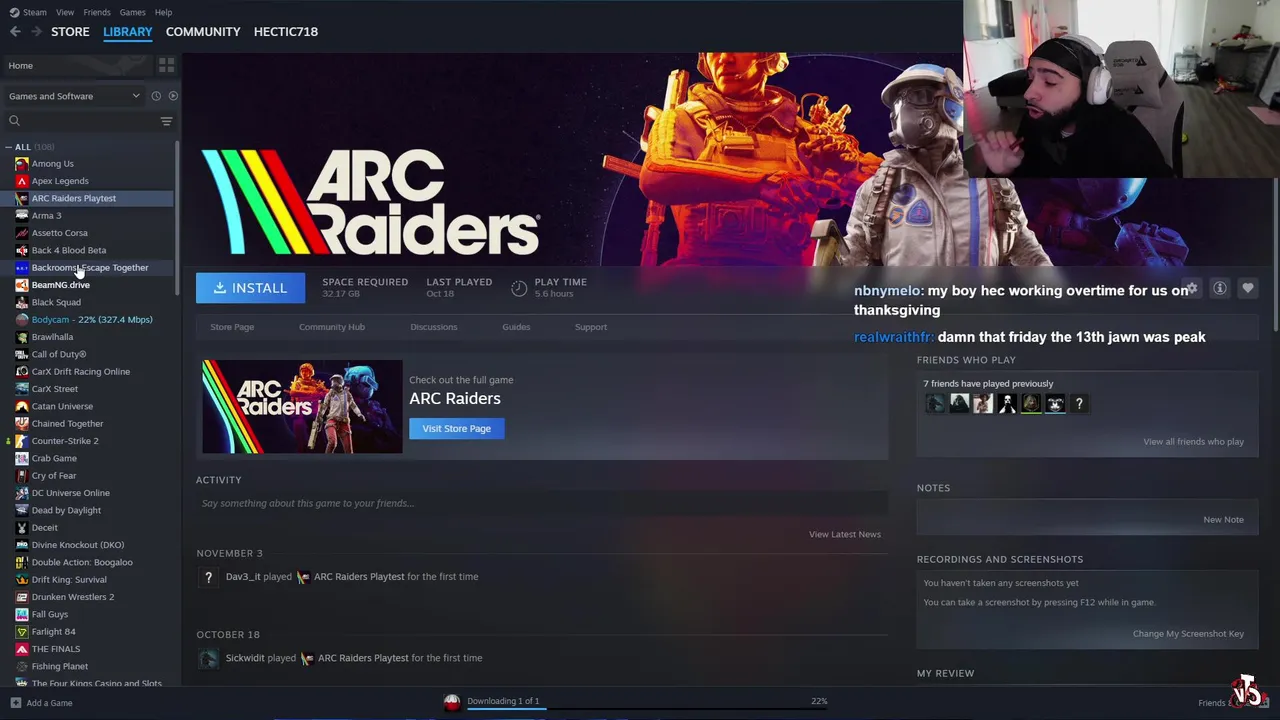1280x720 pixels.
Task: Select Backrooms: Escape Together in list
Action: 89,268
